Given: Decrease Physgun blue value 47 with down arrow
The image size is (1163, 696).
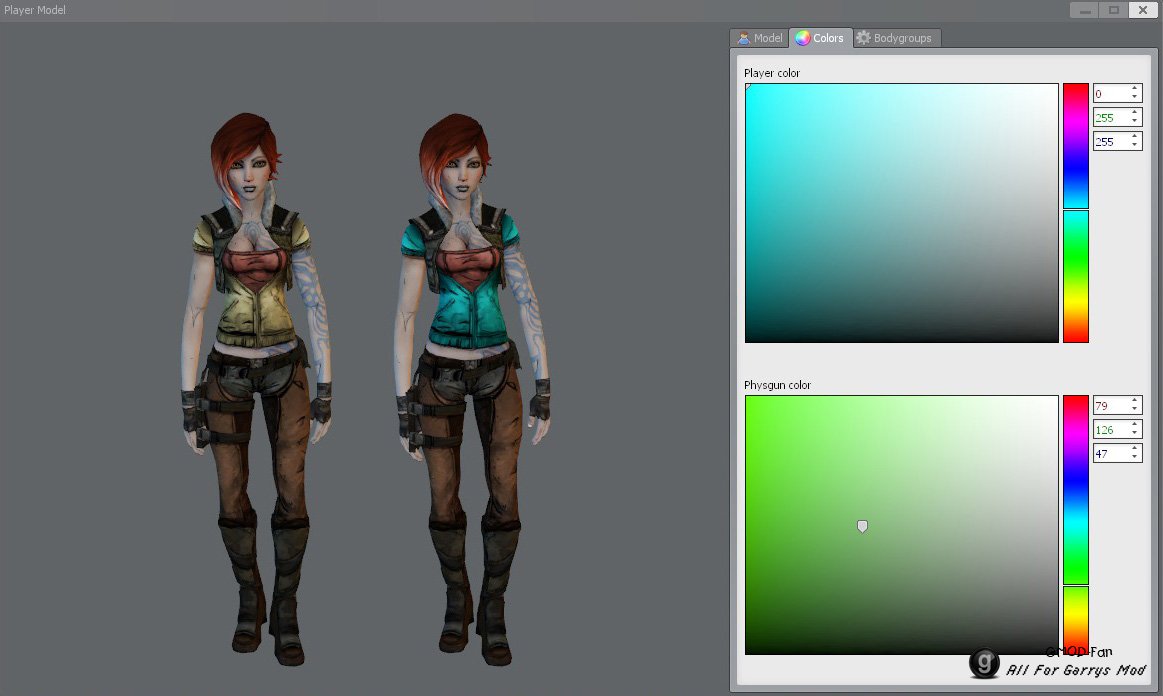Looking at the screenshot, I should (1135, 457).
